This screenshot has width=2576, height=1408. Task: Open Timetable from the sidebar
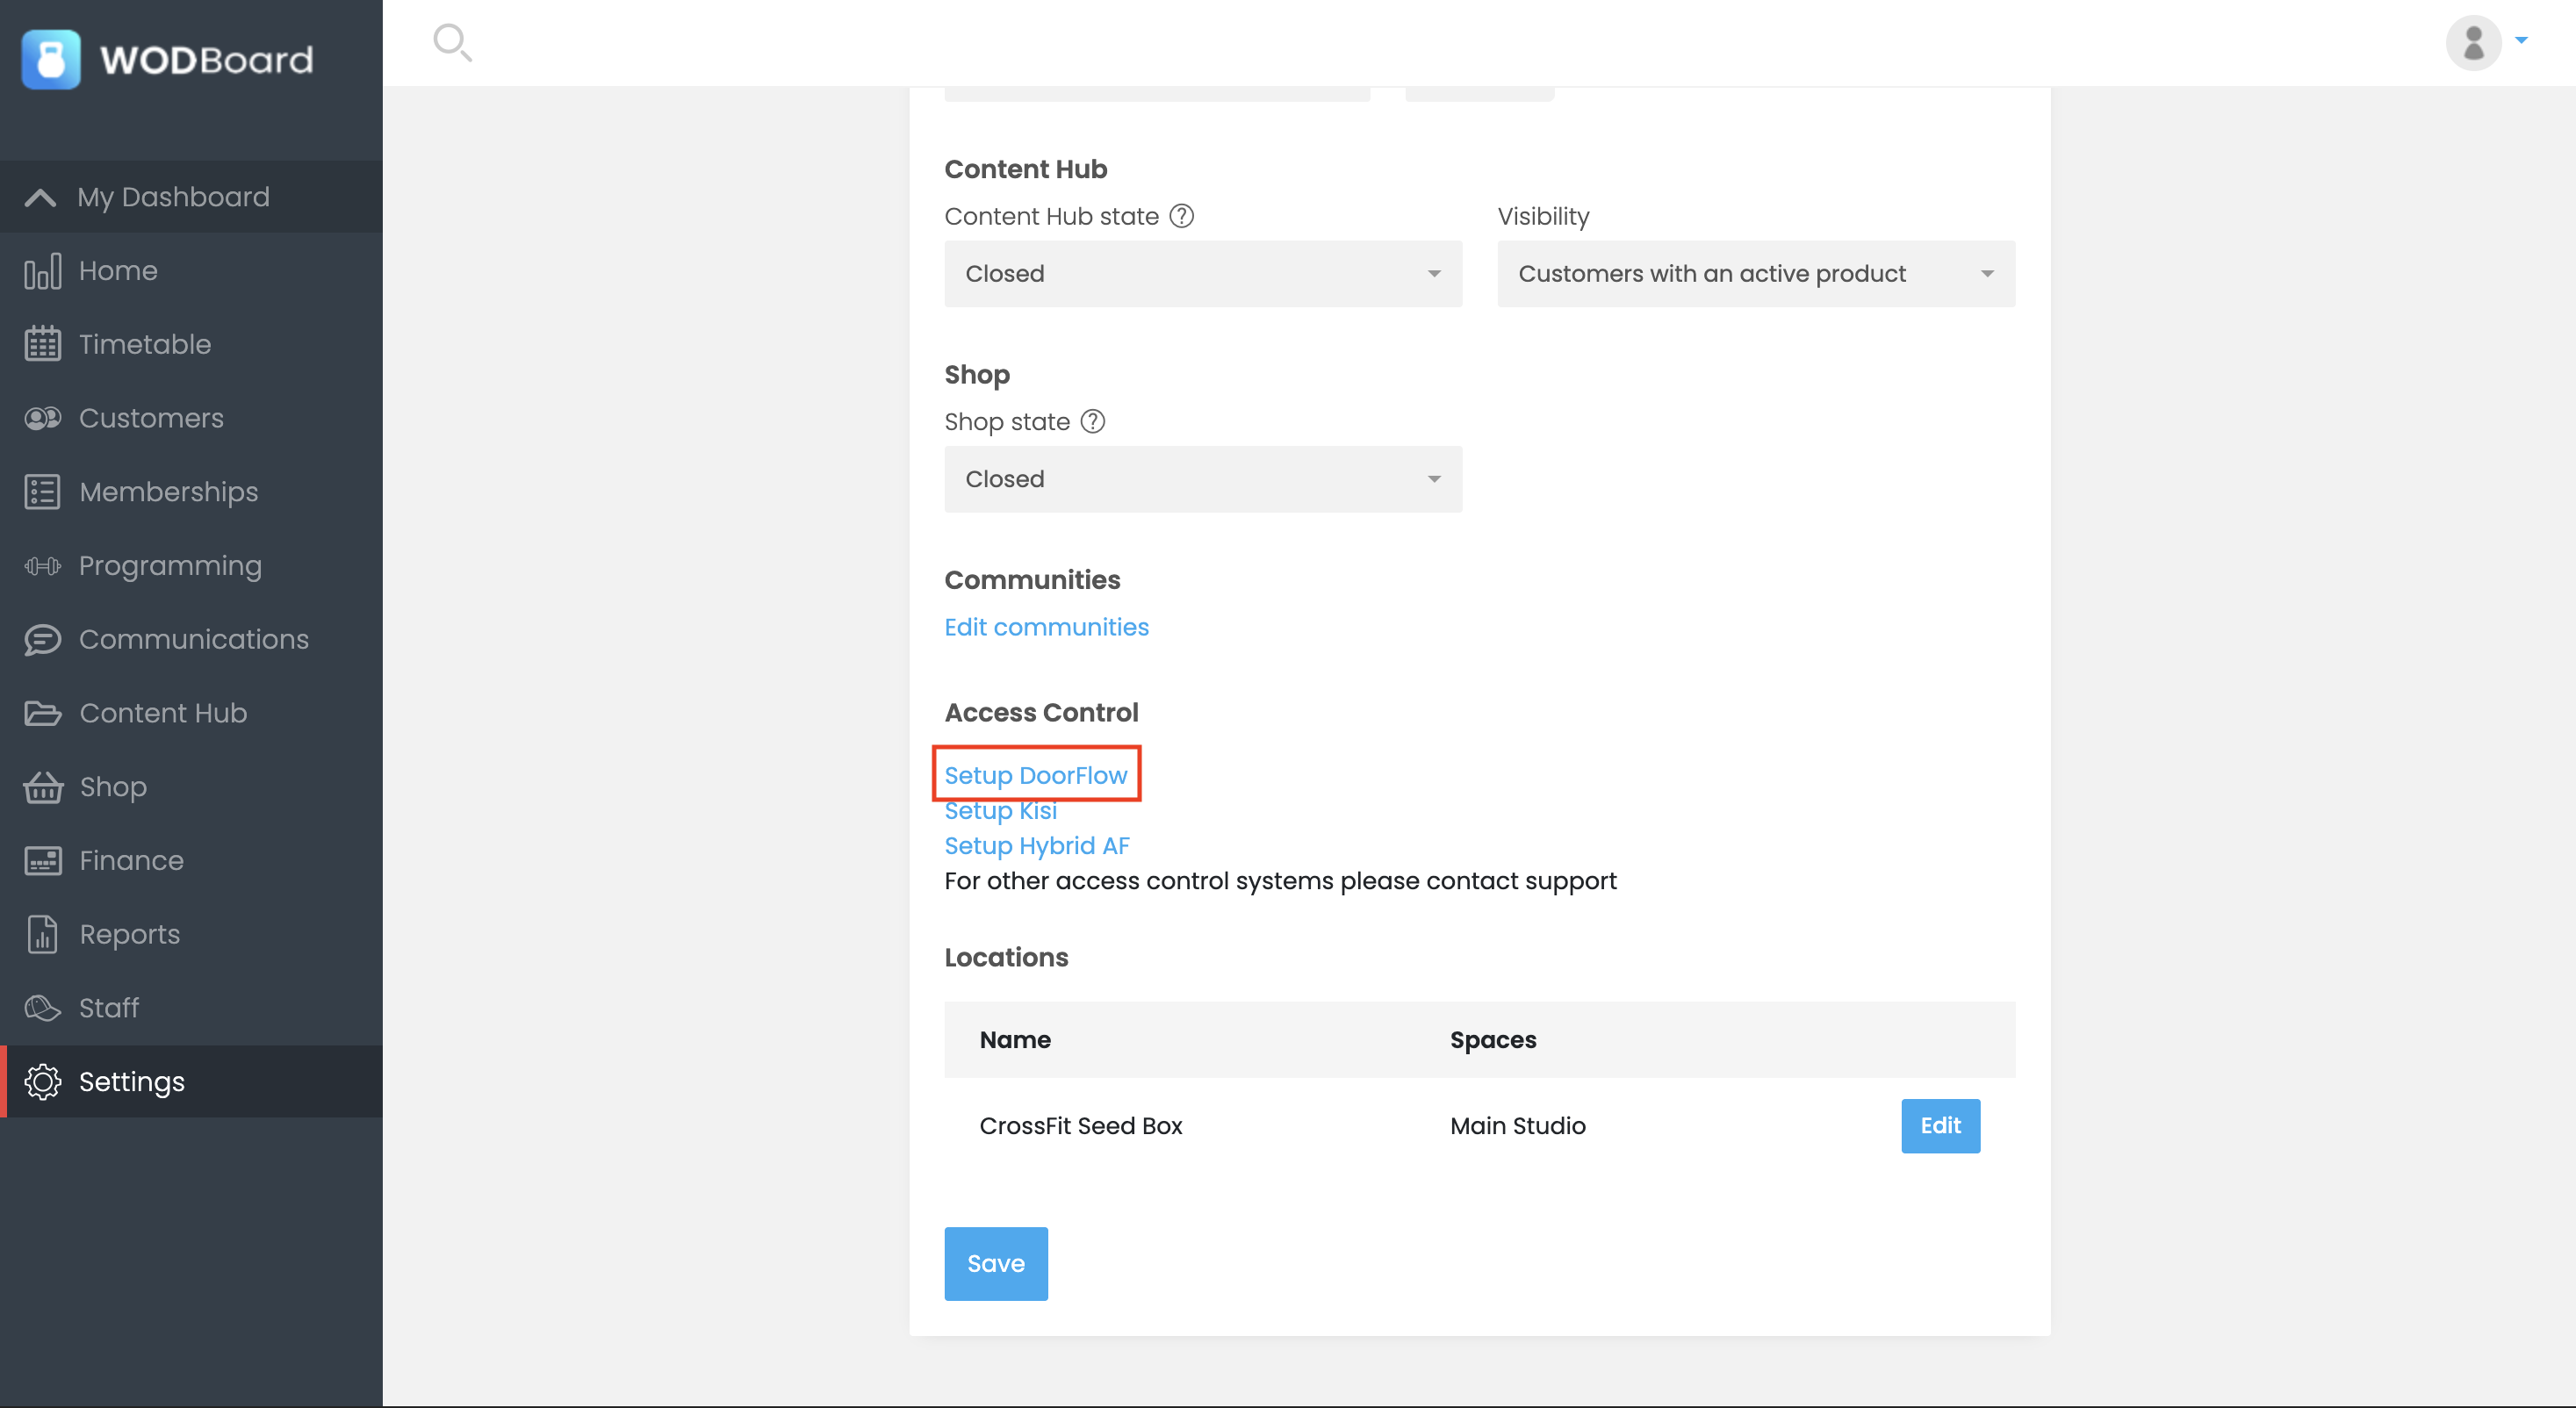(x=145, y=344)
